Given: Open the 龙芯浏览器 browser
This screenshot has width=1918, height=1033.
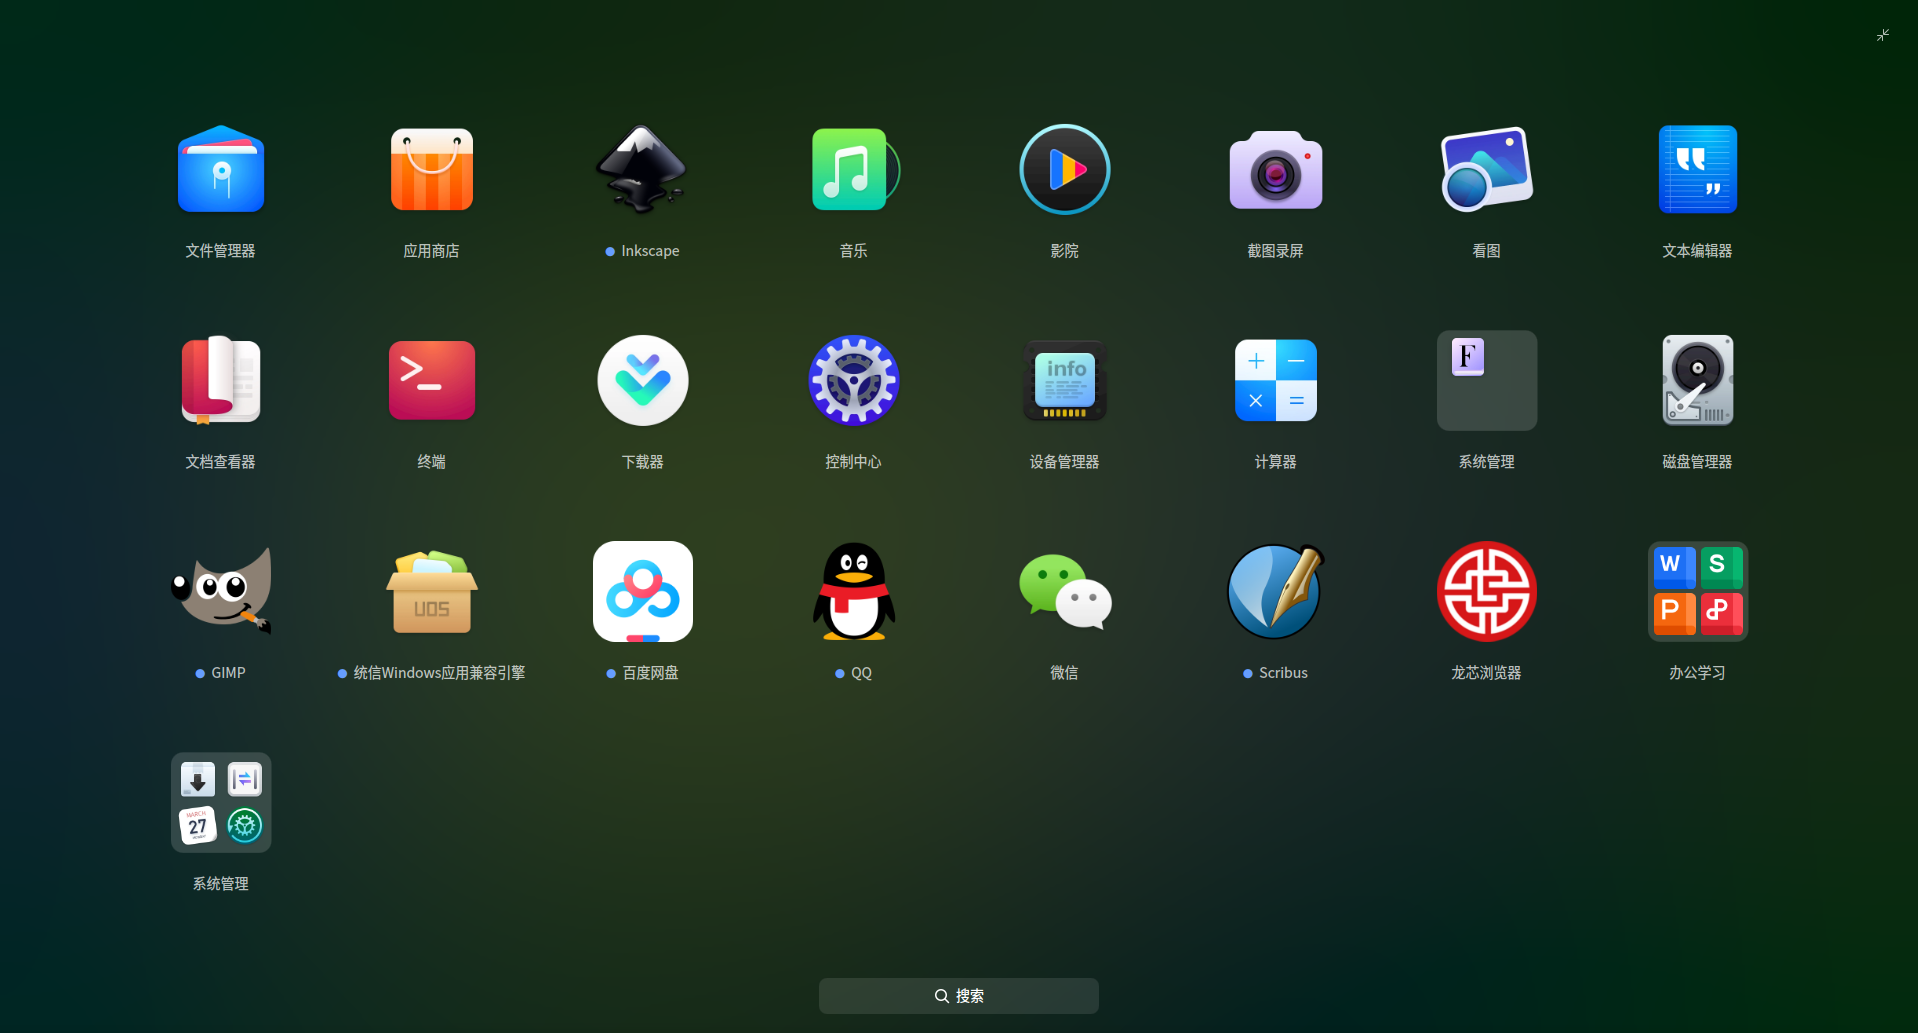Looking at the screenshot, I should pos(1487,591).
